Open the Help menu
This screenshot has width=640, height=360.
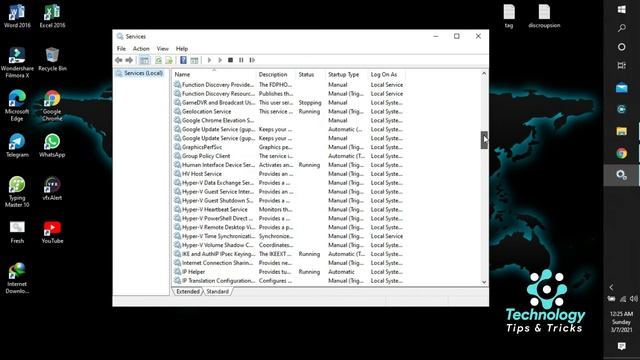pyautogui.click(x=182, y=49)
